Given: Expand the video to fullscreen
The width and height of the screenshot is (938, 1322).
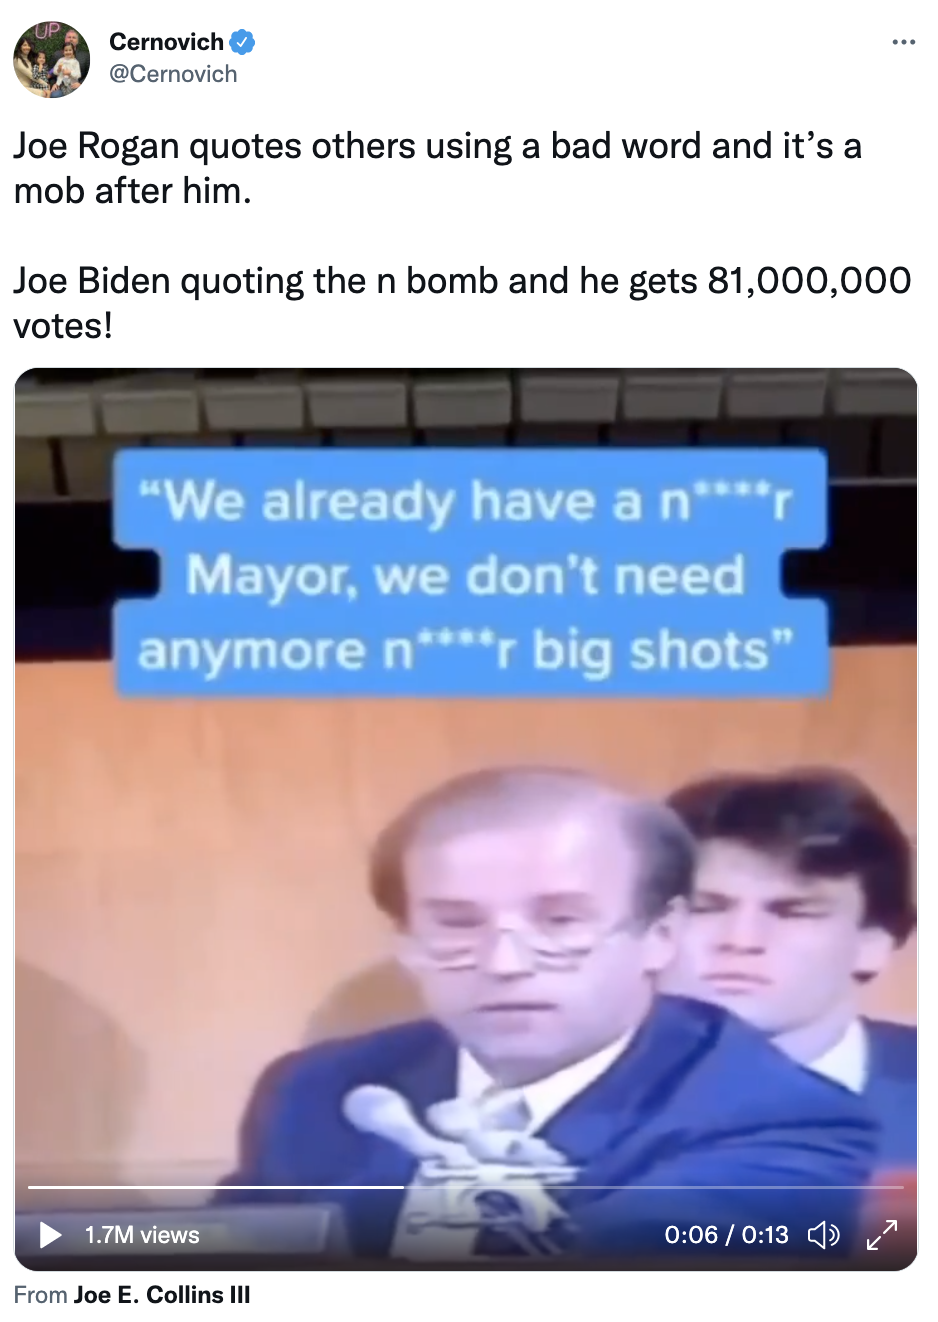Looking at the screenshot, I should pos(882,1235).
